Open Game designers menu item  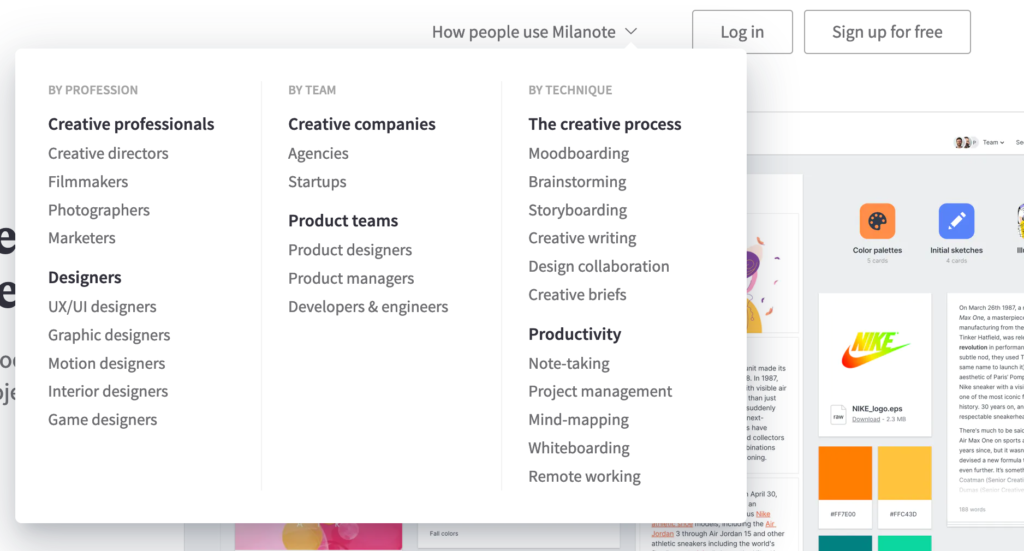point(103,420)
